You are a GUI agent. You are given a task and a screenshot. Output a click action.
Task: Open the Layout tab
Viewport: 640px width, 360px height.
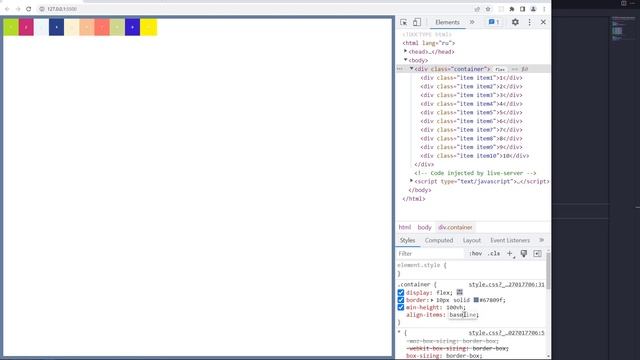472,240
